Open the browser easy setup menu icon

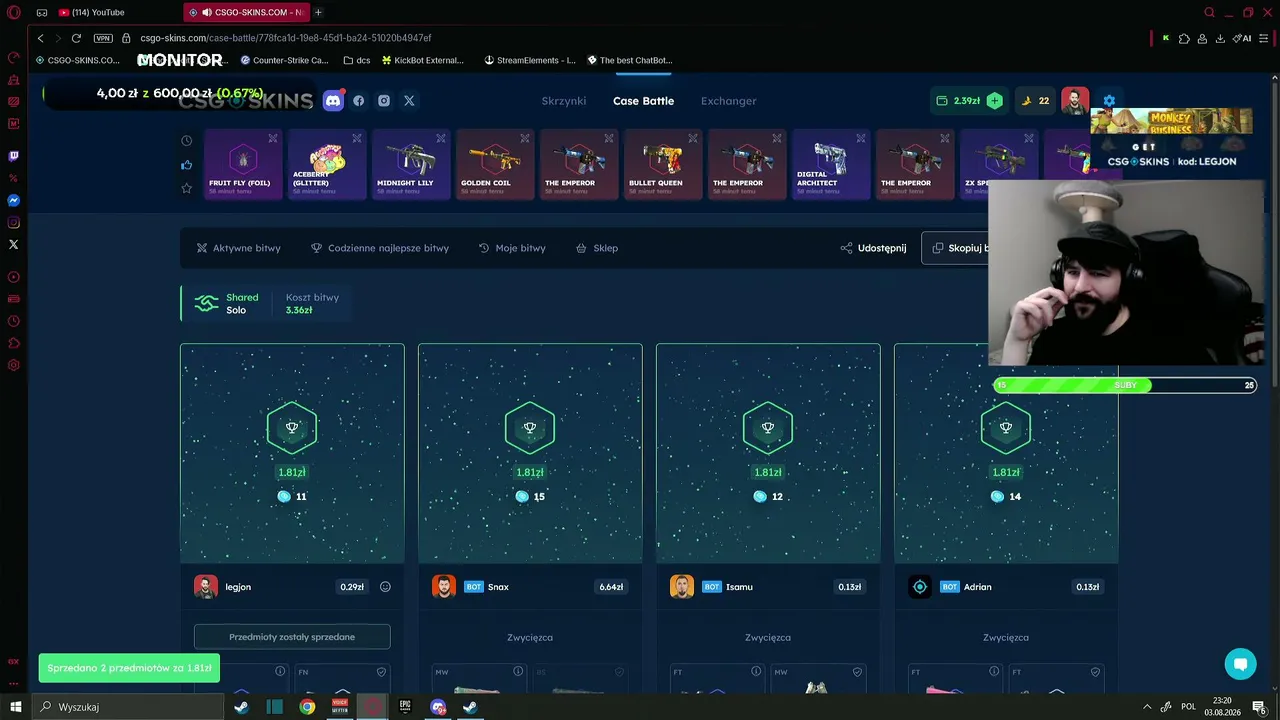point(1263,38)
